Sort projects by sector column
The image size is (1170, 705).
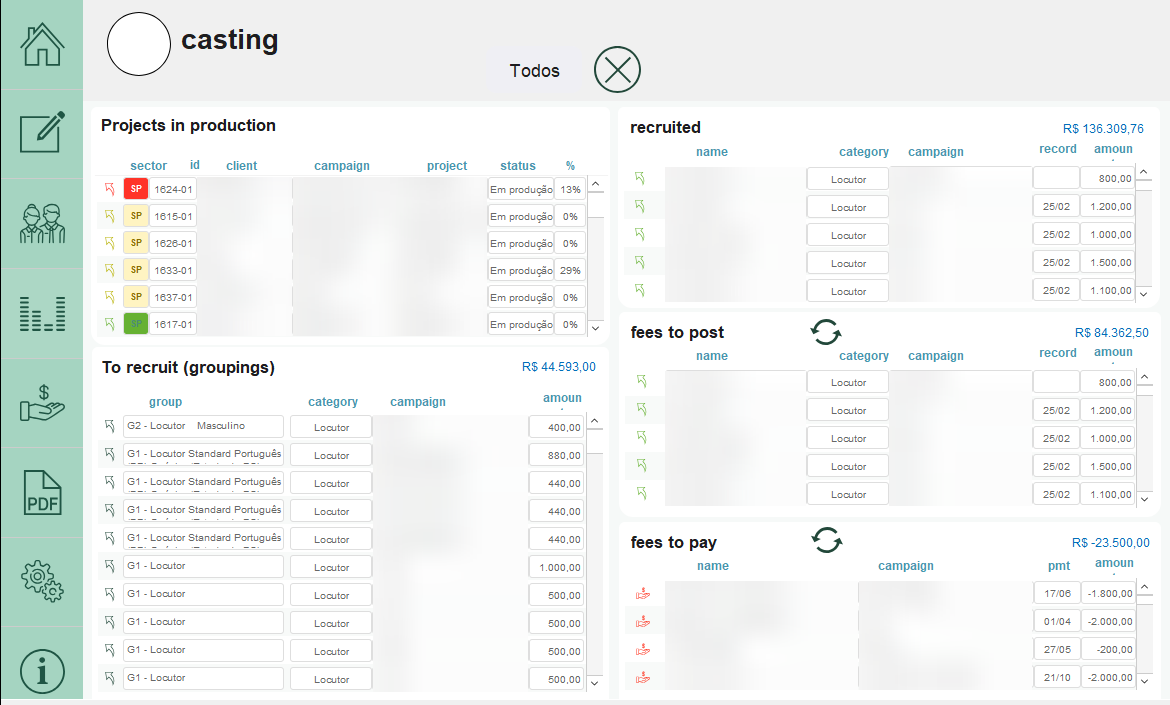(148, 166)
